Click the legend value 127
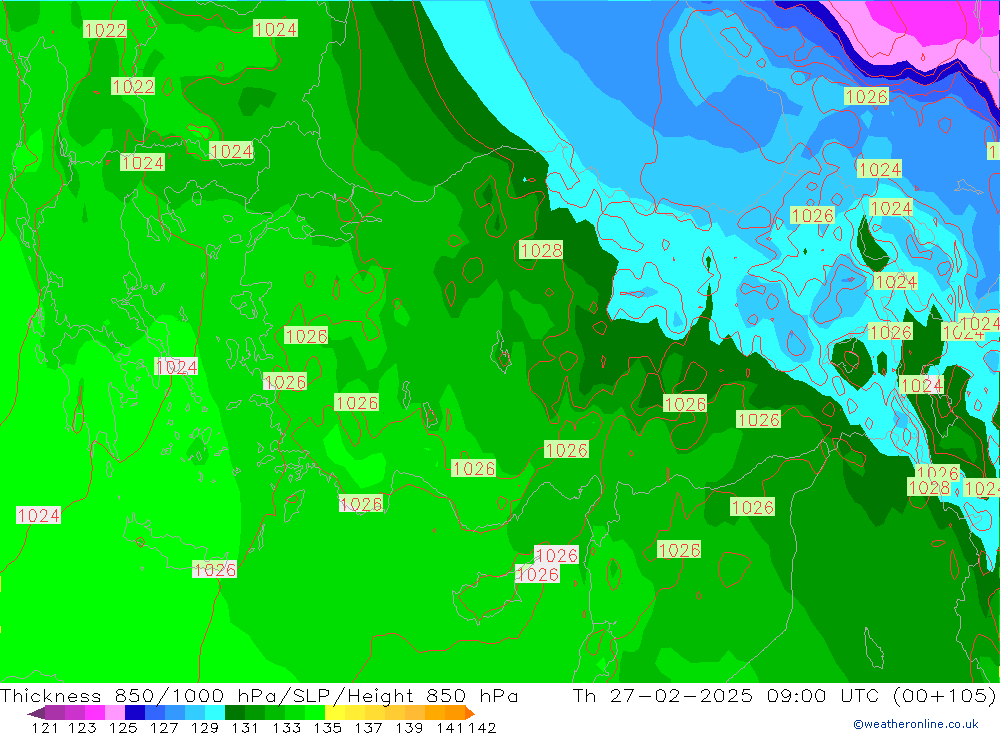 164,727
